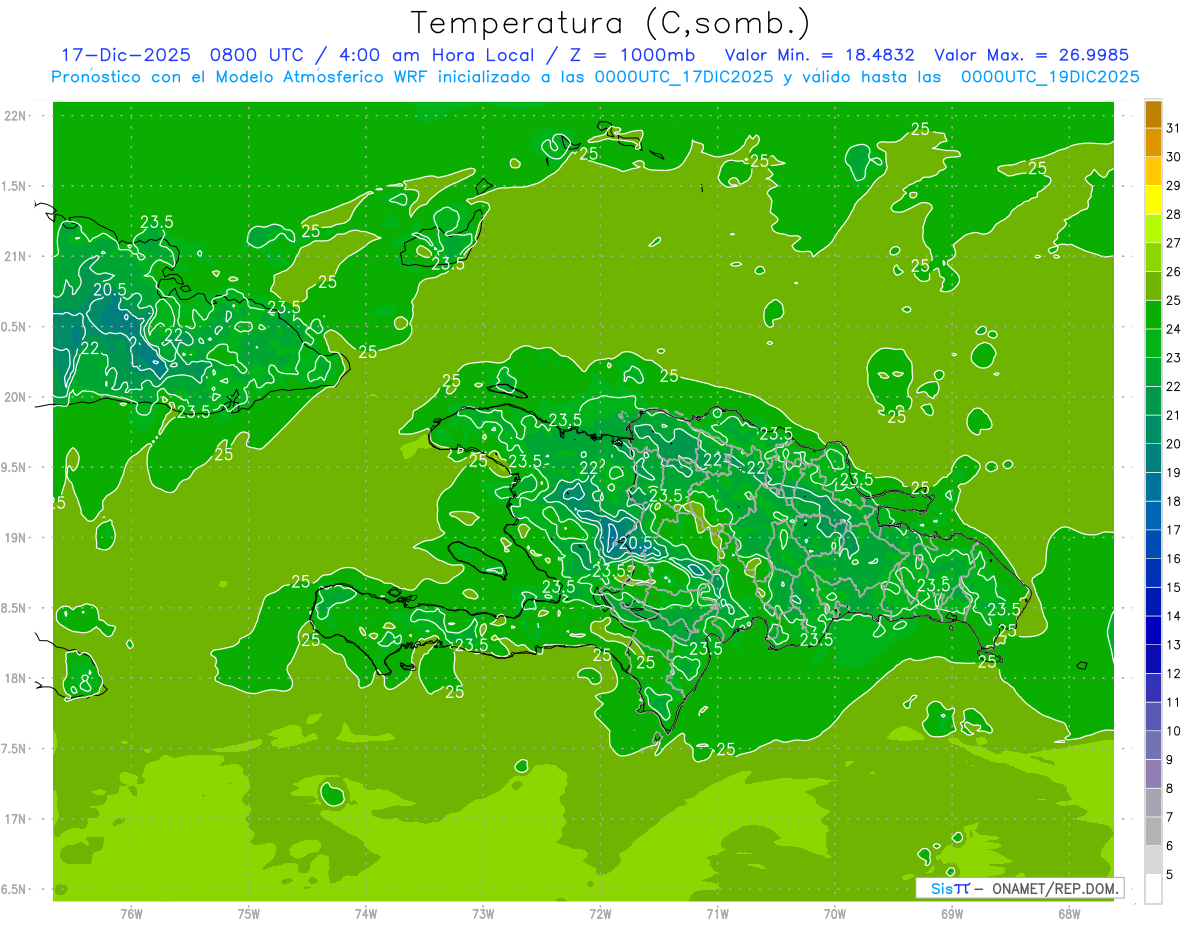Select the '75W' longitude axis label
This screenshot has width=1200, height=927.
[x=248, y=914]
